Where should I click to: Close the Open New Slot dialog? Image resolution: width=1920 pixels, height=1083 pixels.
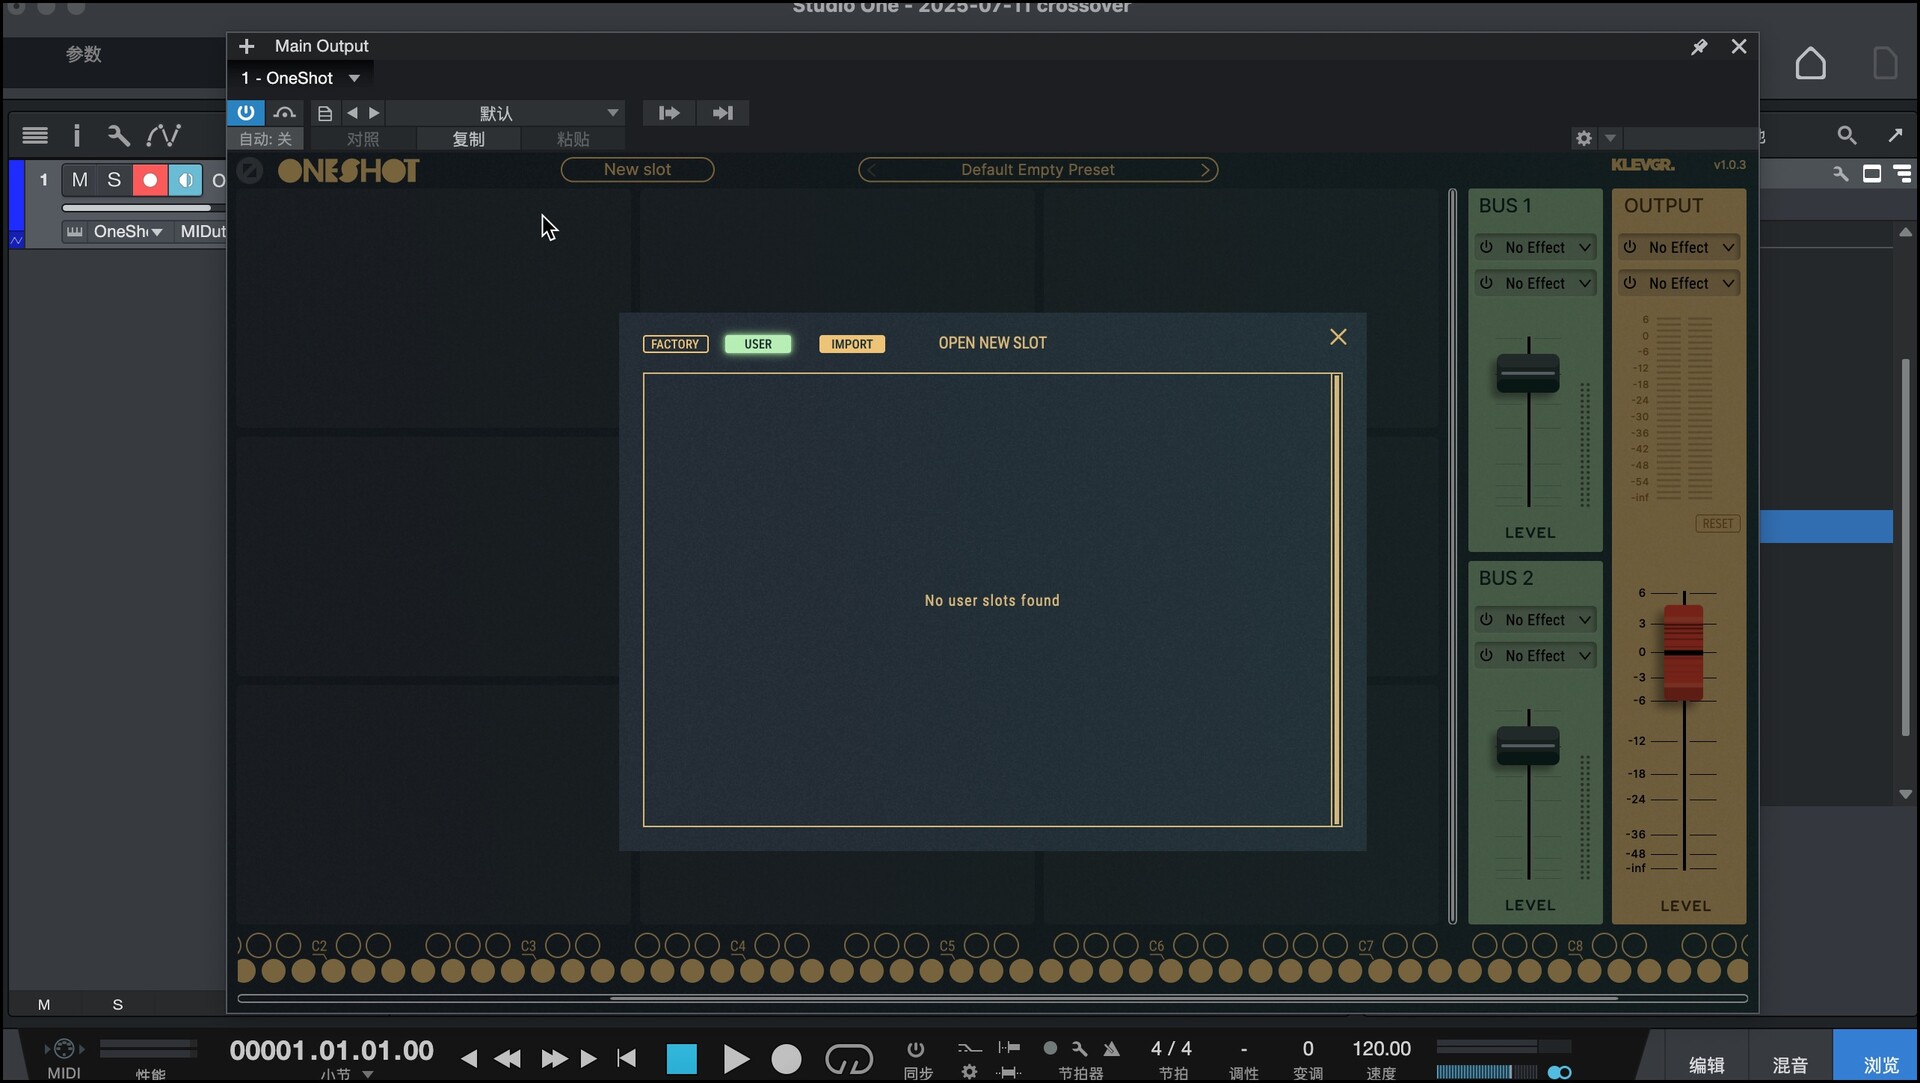(x=1338, y=337)
